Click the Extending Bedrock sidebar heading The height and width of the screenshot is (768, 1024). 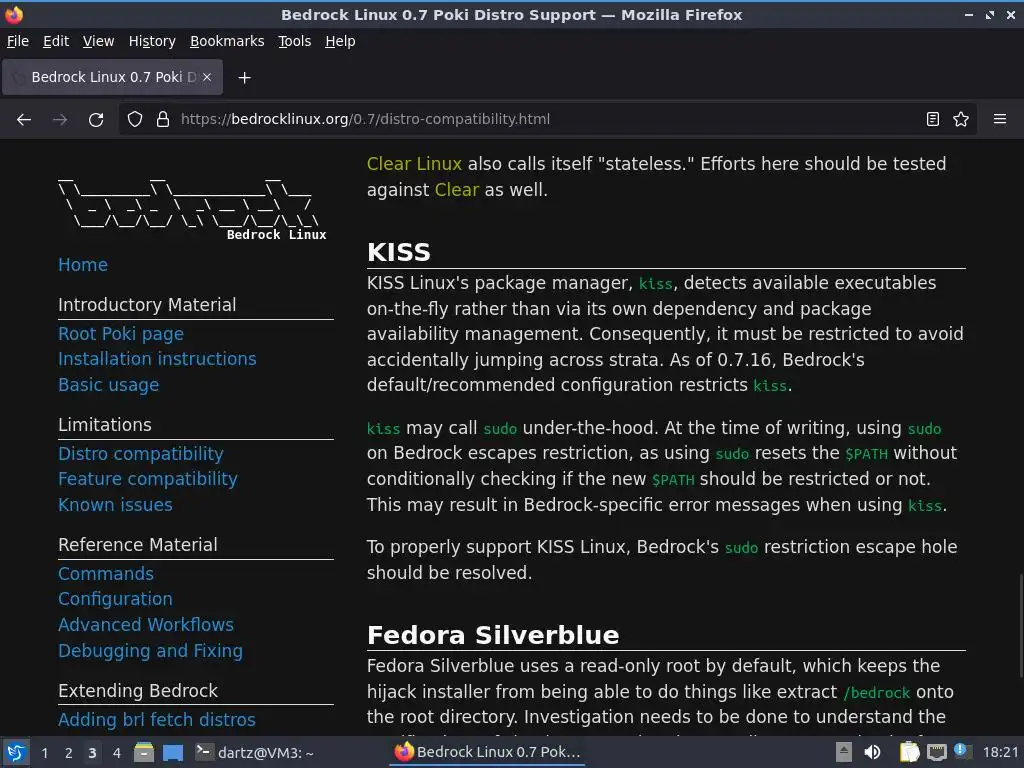click(x=138, y=691)
